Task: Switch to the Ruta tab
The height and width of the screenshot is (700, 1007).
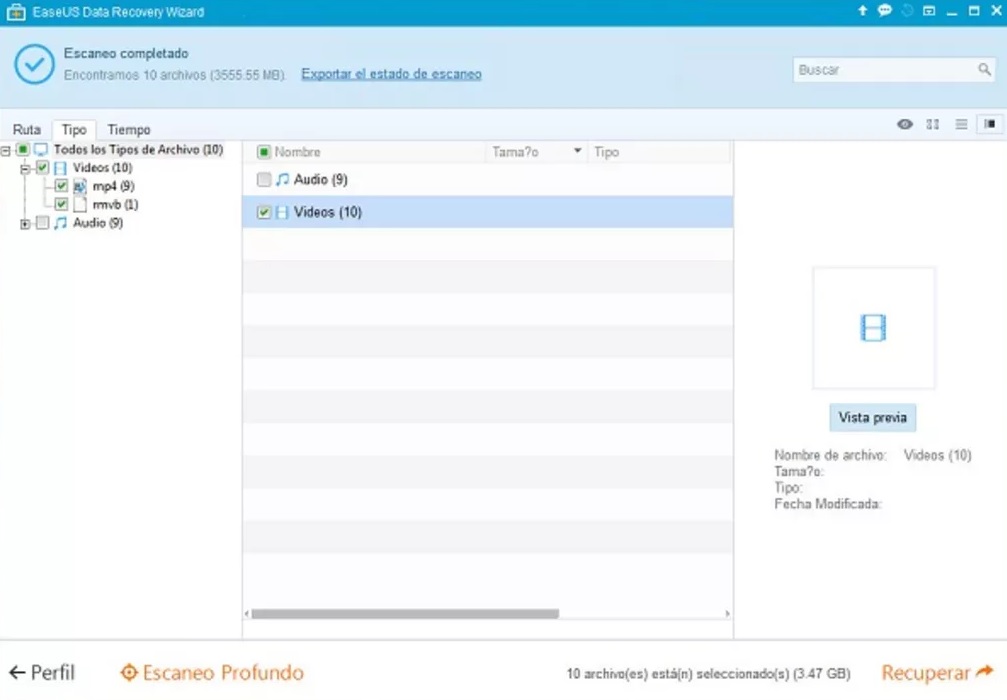Action: [x=26, y=130]
